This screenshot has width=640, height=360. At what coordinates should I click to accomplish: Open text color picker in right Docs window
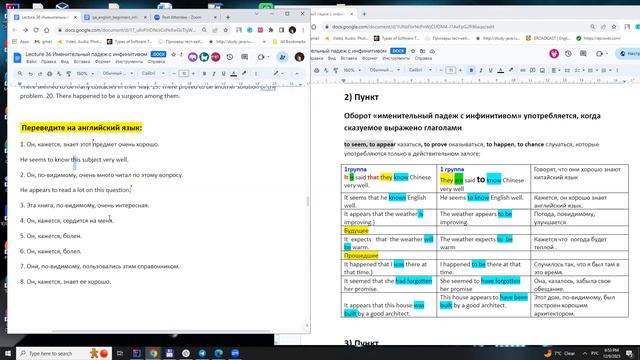pyautogui.click(x=500, y=70)
